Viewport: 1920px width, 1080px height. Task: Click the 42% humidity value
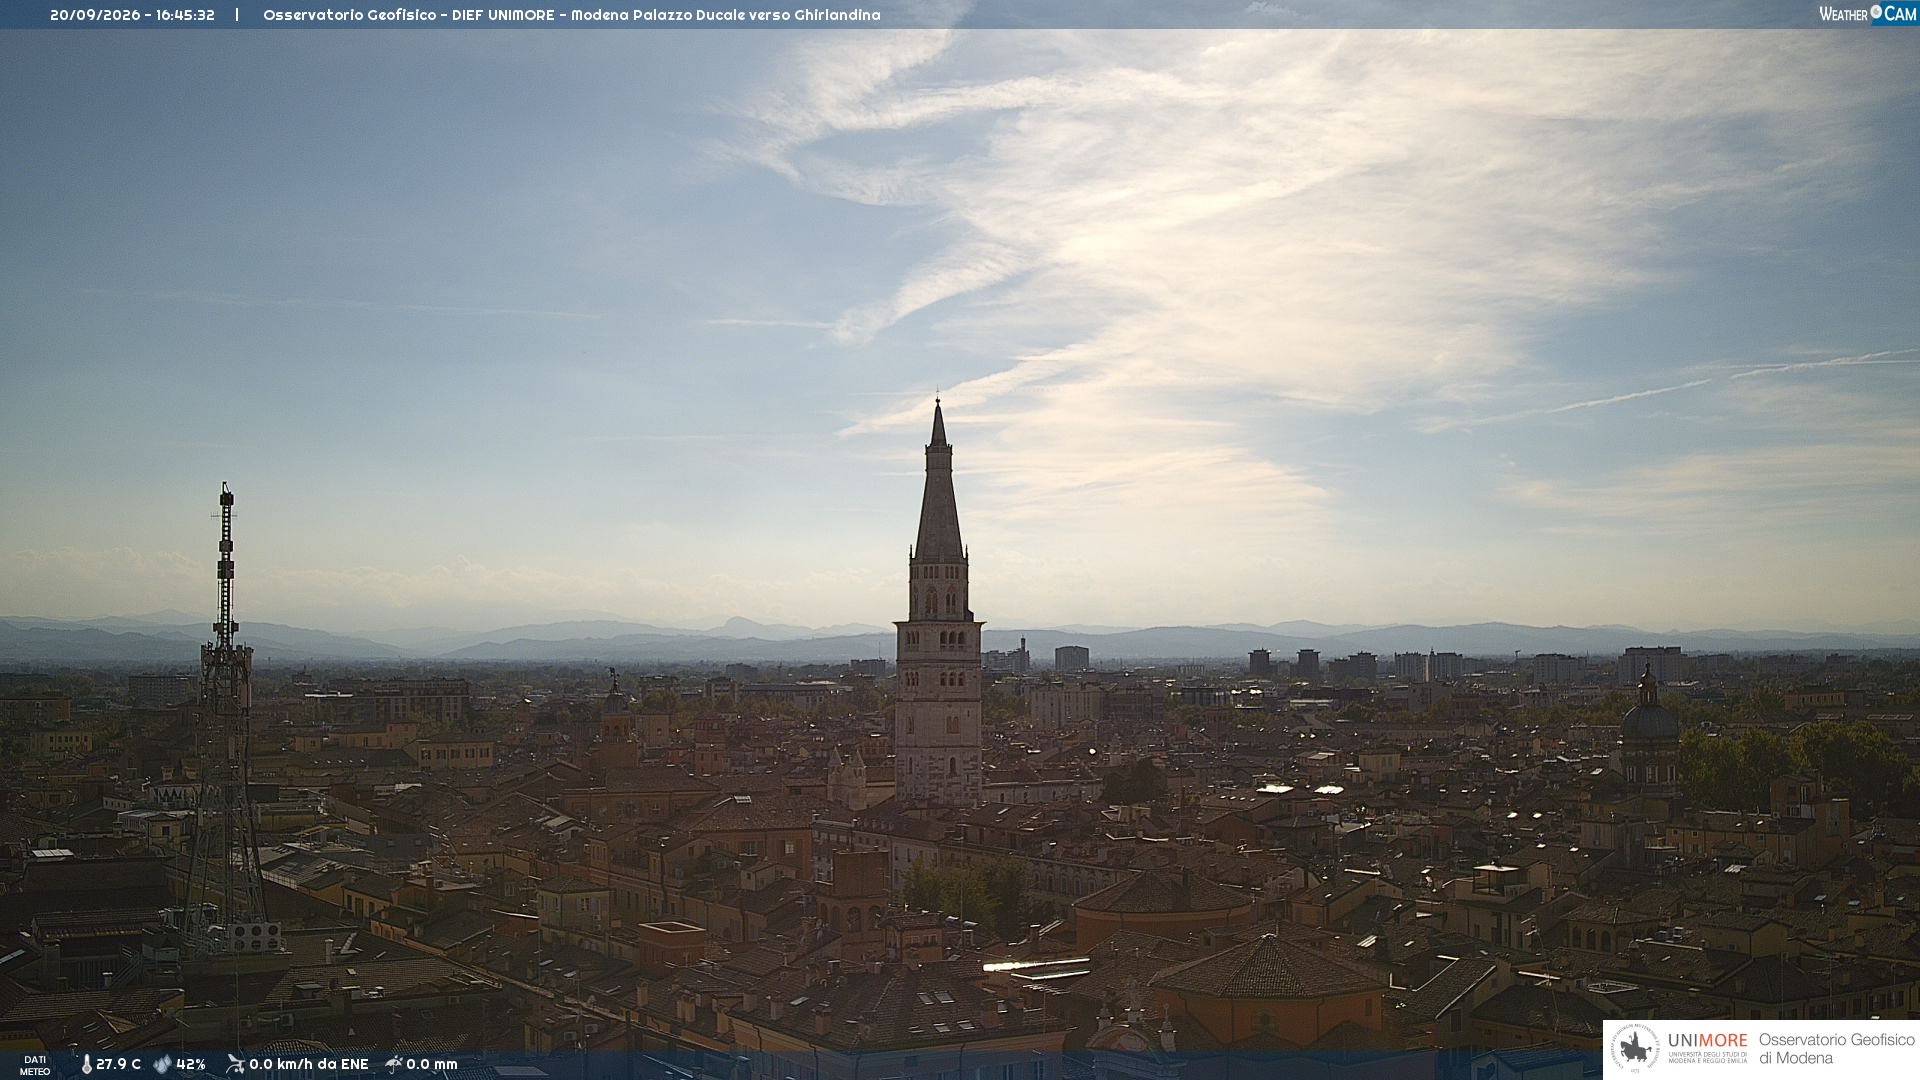(191, 1064)
